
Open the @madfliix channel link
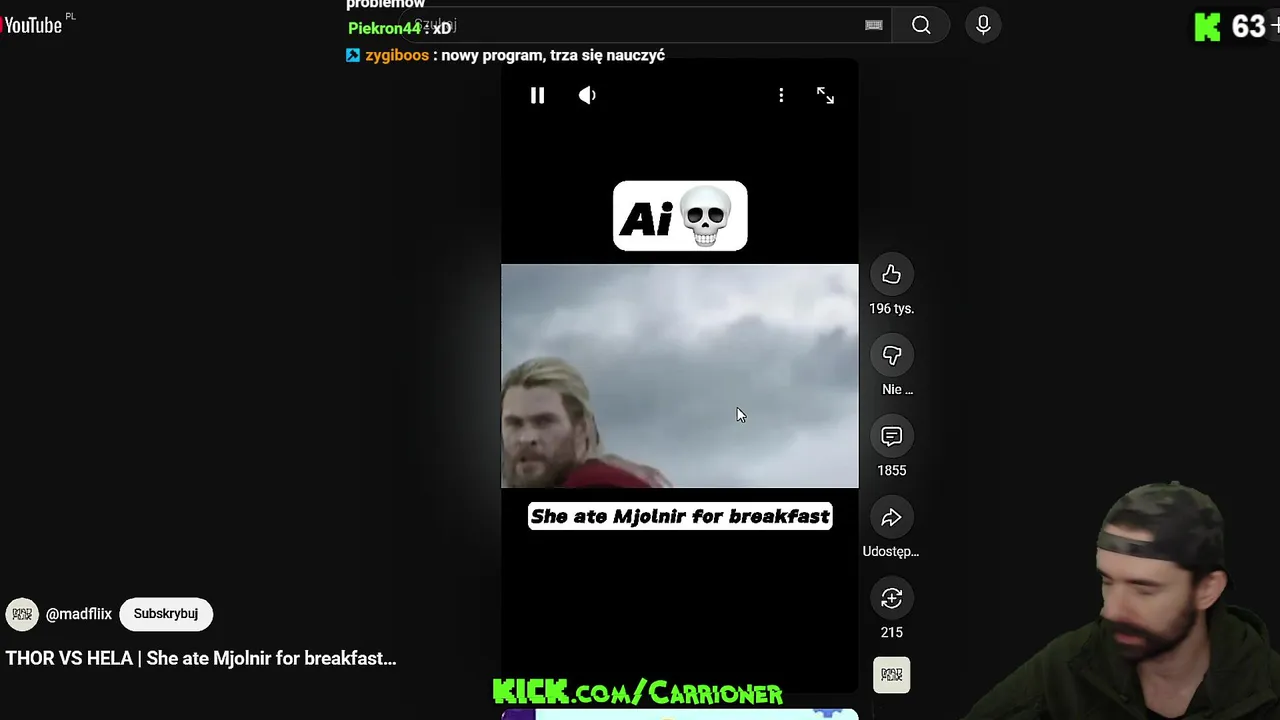point(79,614)
